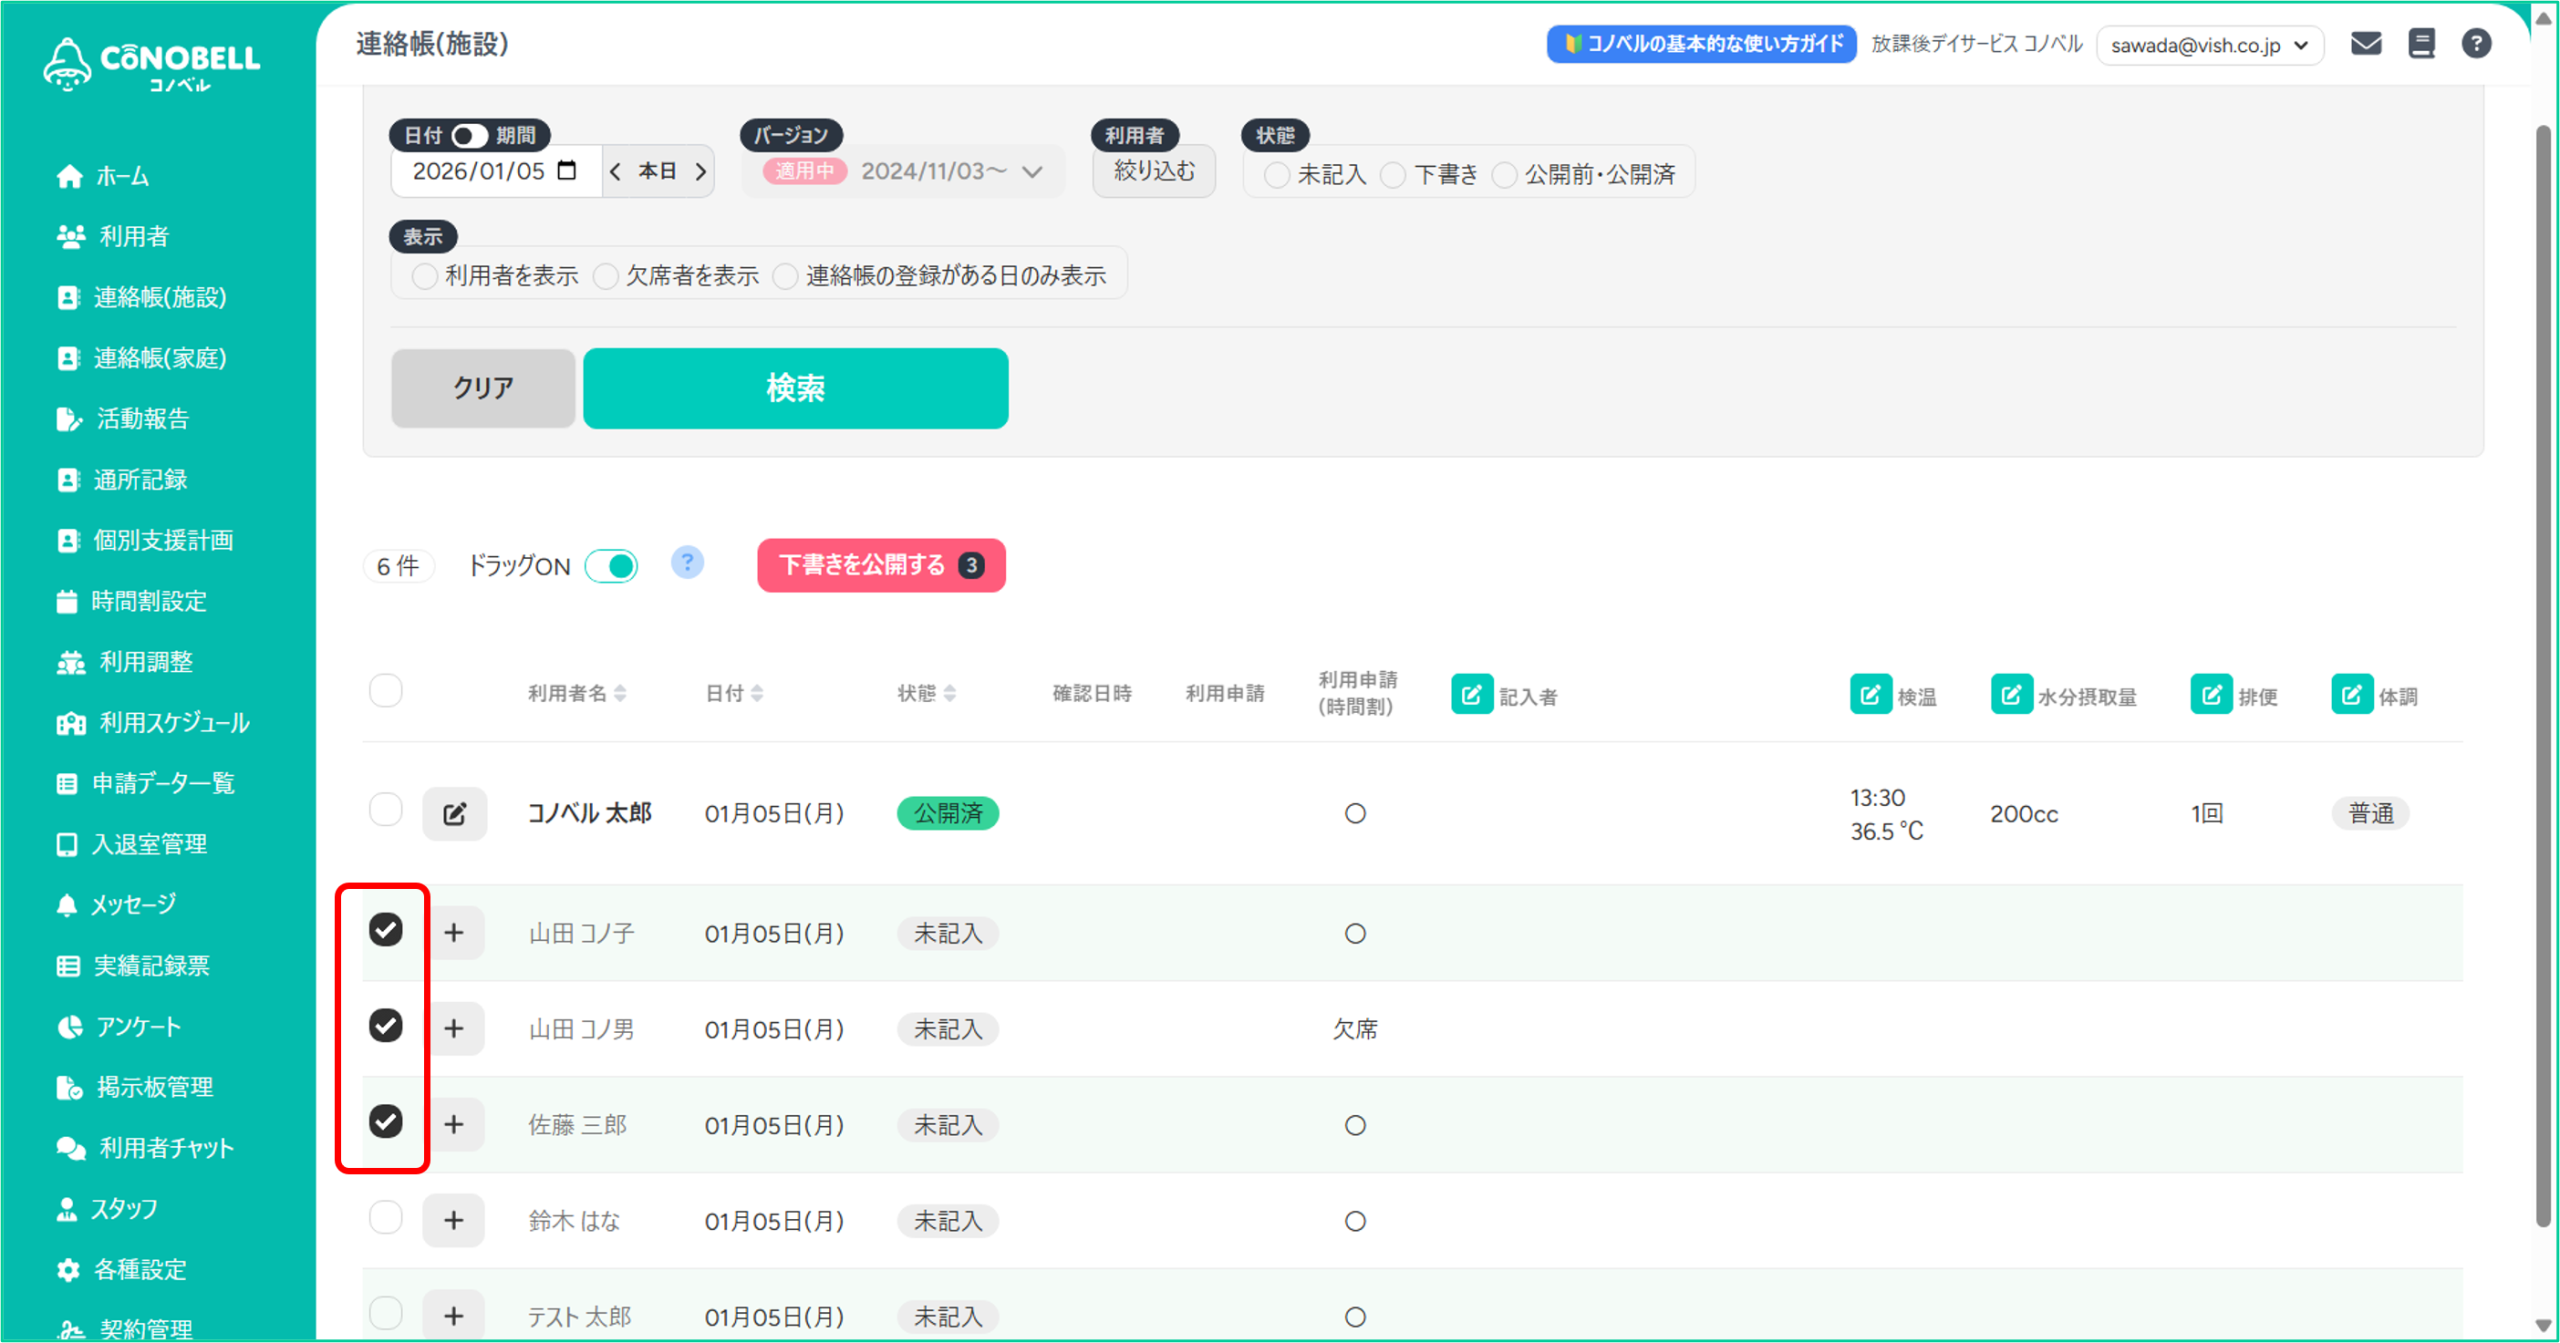Expand the バージョン 2024/11/03 dropdown
The width and height of the screenshot is (2560, 1343).
click(1032, 172)
